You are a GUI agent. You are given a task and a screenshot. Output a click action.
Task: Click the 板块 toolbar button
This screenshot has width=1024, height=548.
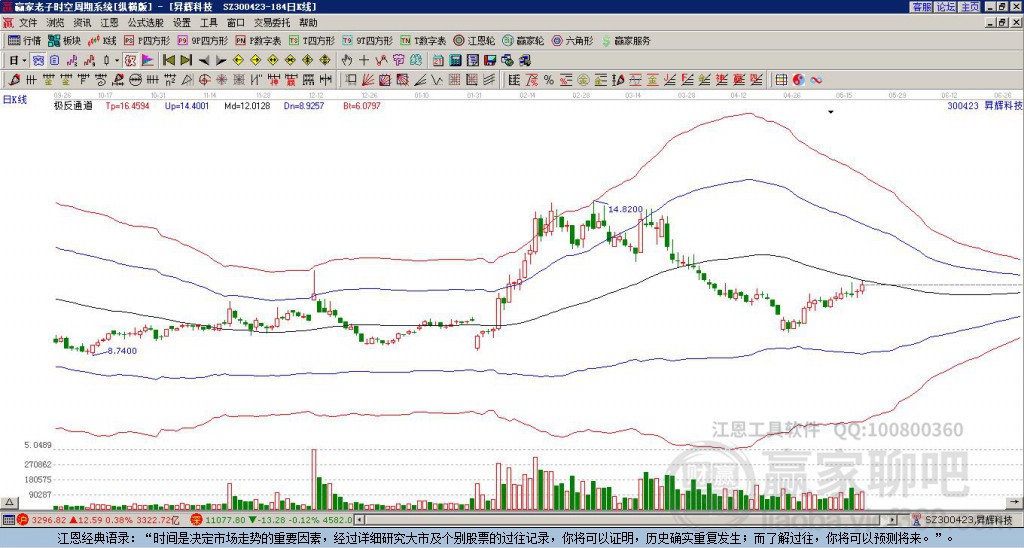pos(64,40)
